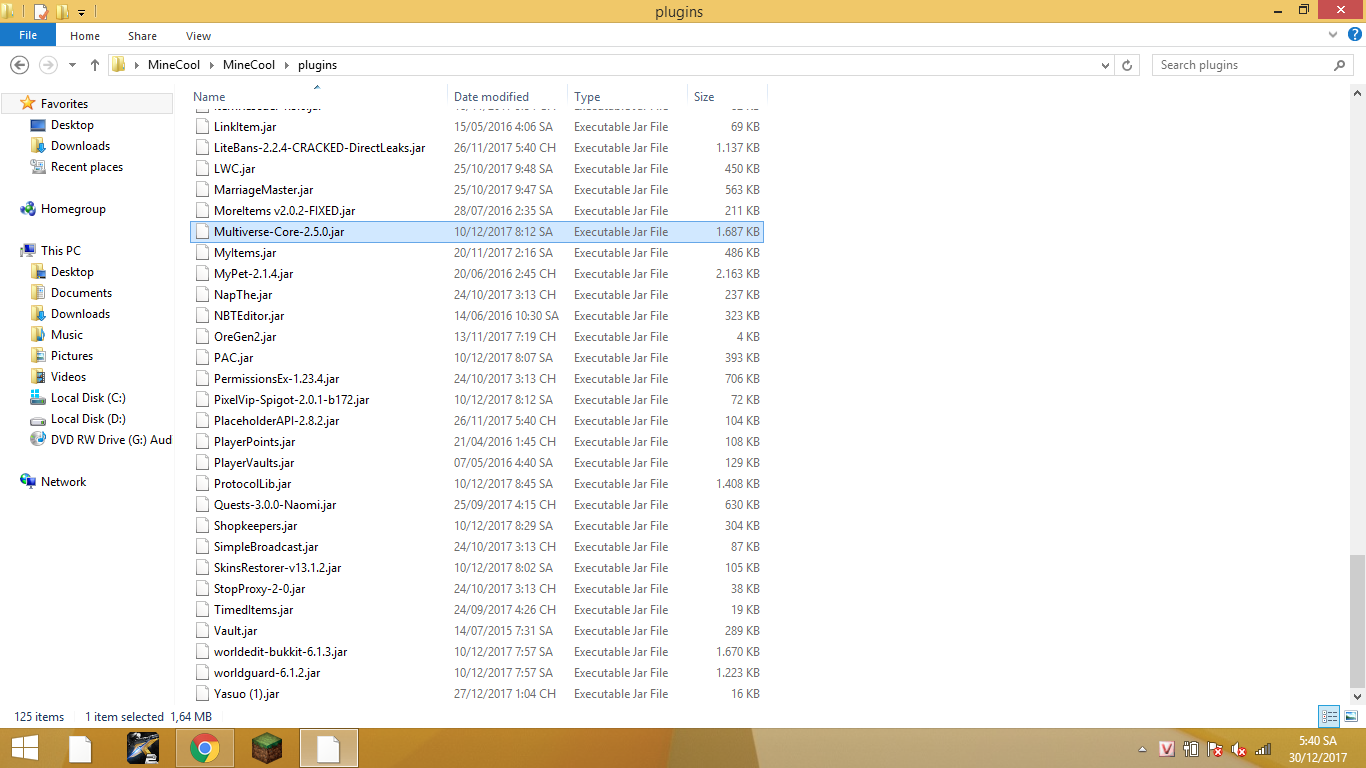Select the file named Quests-3.0.0-Naomi.jar
The height and width of the screenshot is (768, 1366).
(x=275, y=505)
